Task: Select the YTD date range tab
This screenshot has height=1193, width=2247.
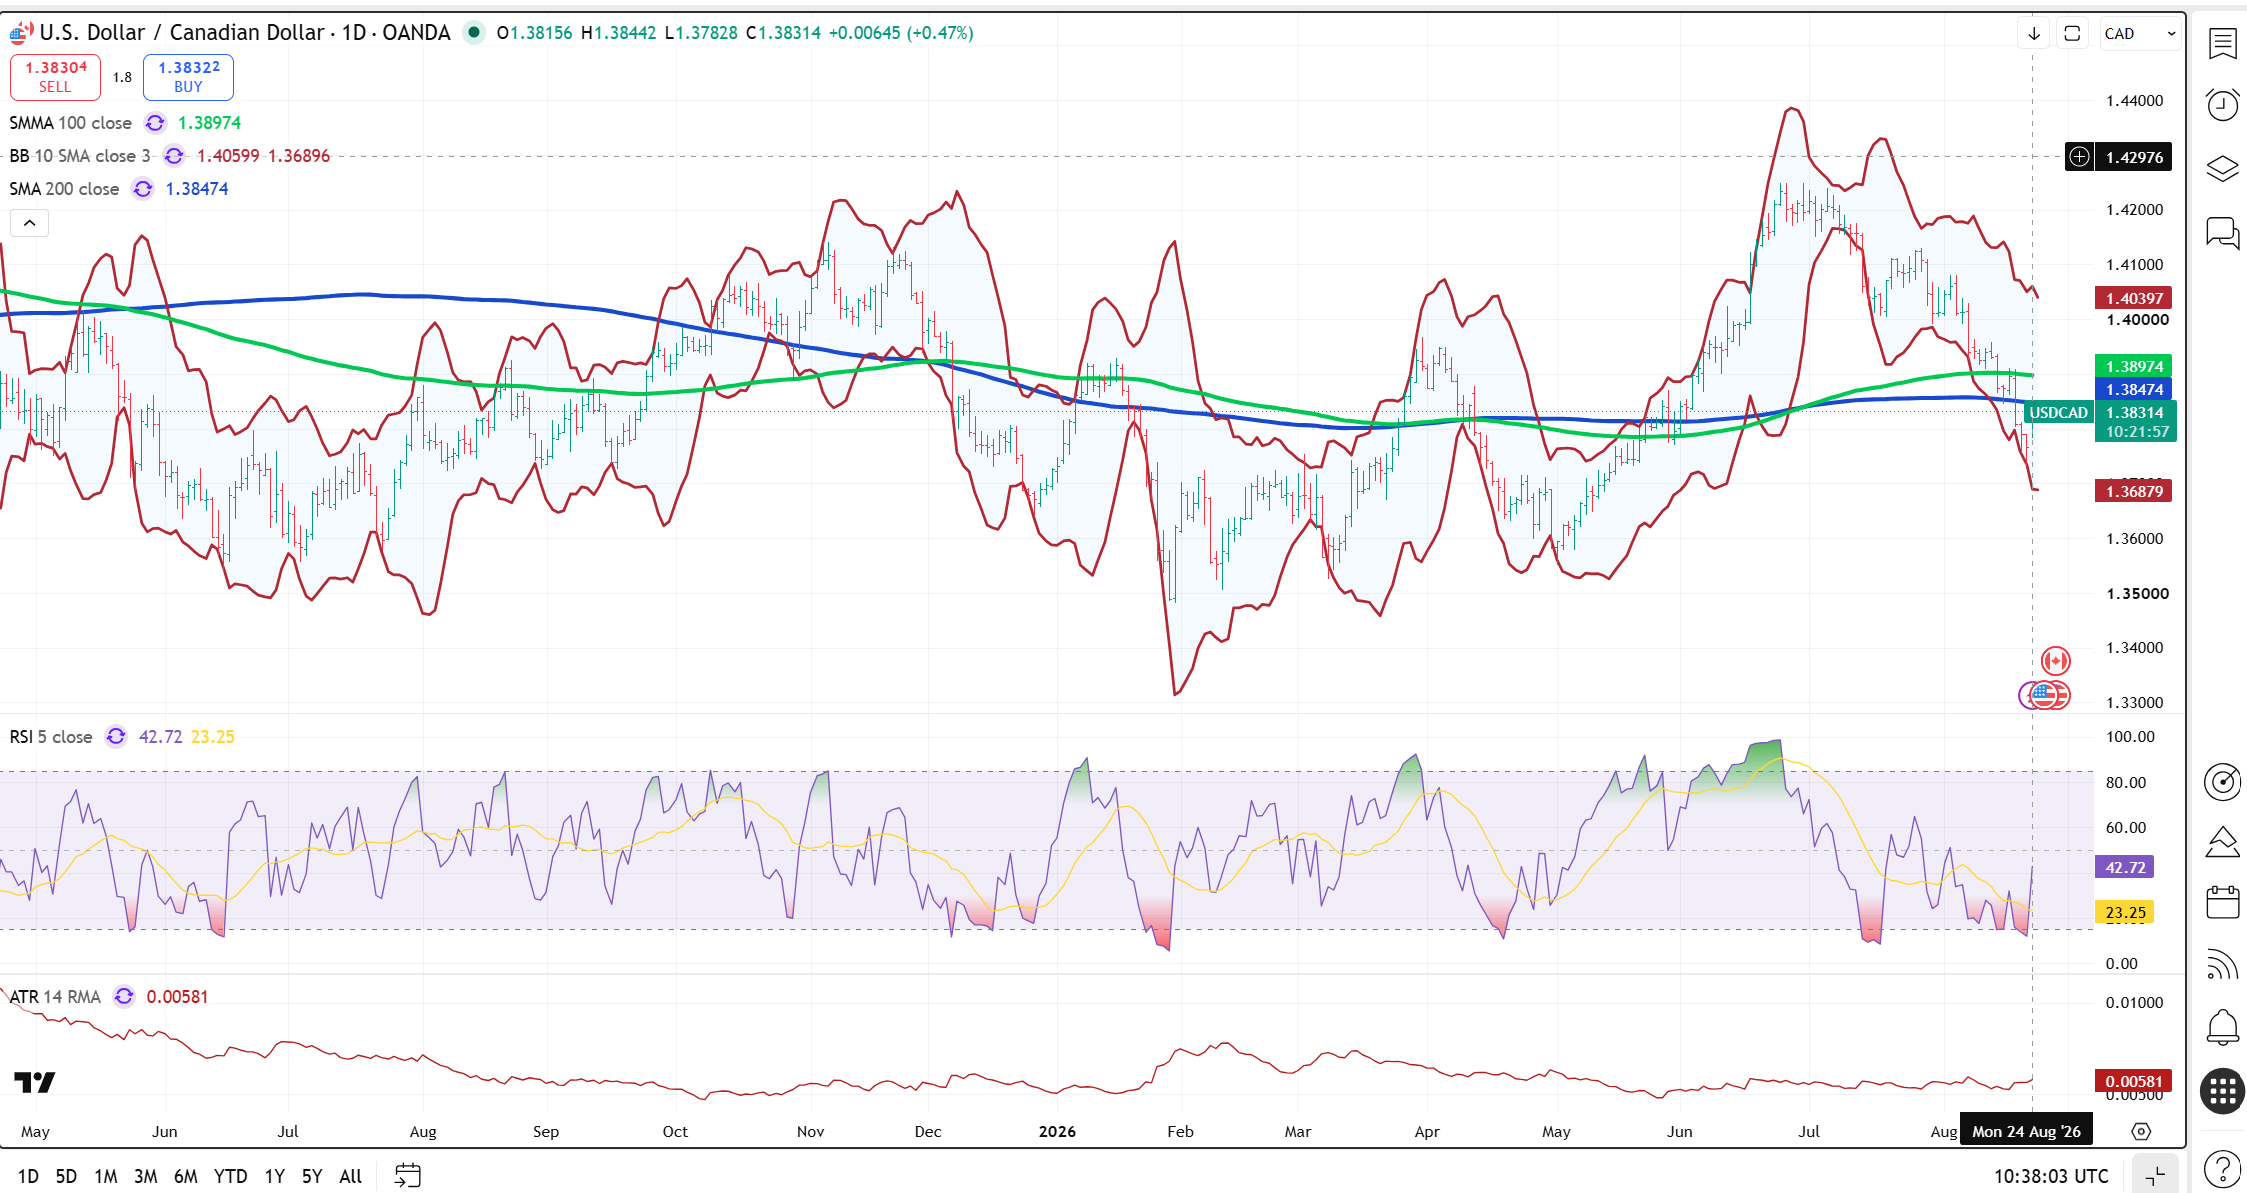Action: (x=231, y=1176)
